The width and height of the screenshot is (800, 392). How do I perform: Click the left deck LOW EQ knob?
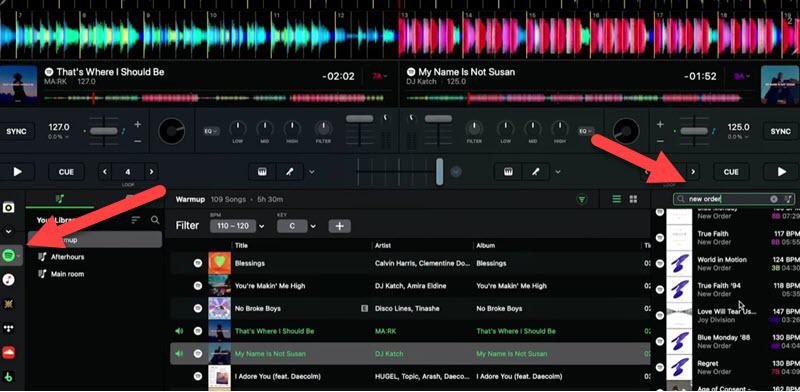tap(237, 129)
